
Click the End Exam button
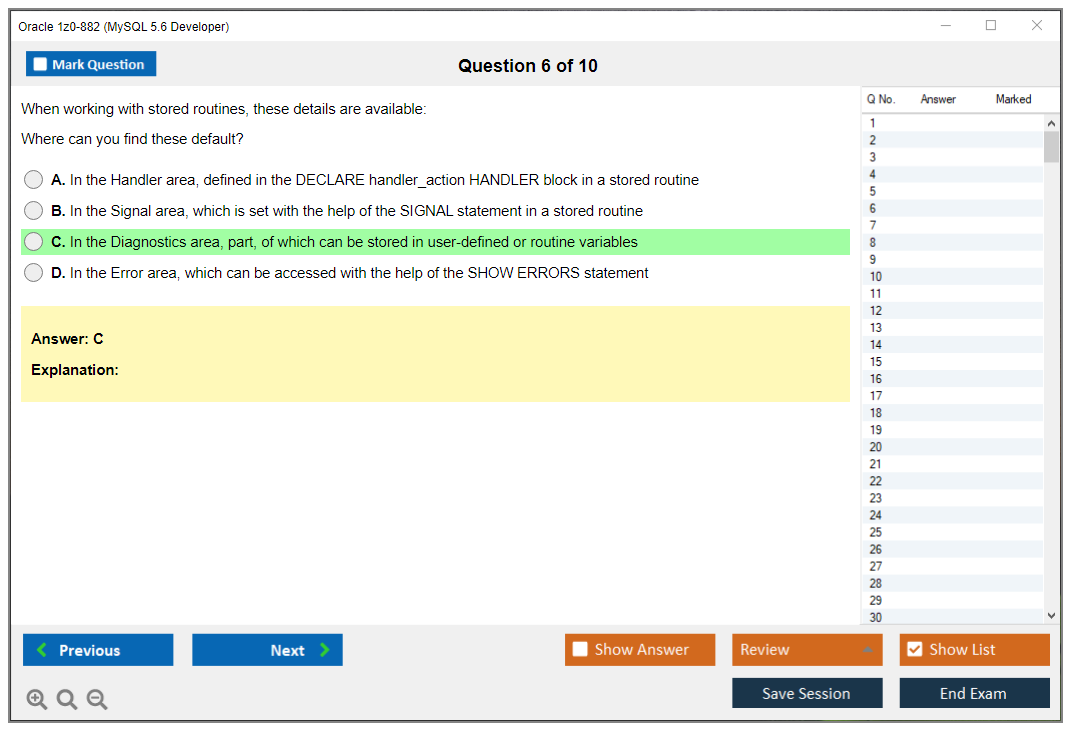click(974, 692)
